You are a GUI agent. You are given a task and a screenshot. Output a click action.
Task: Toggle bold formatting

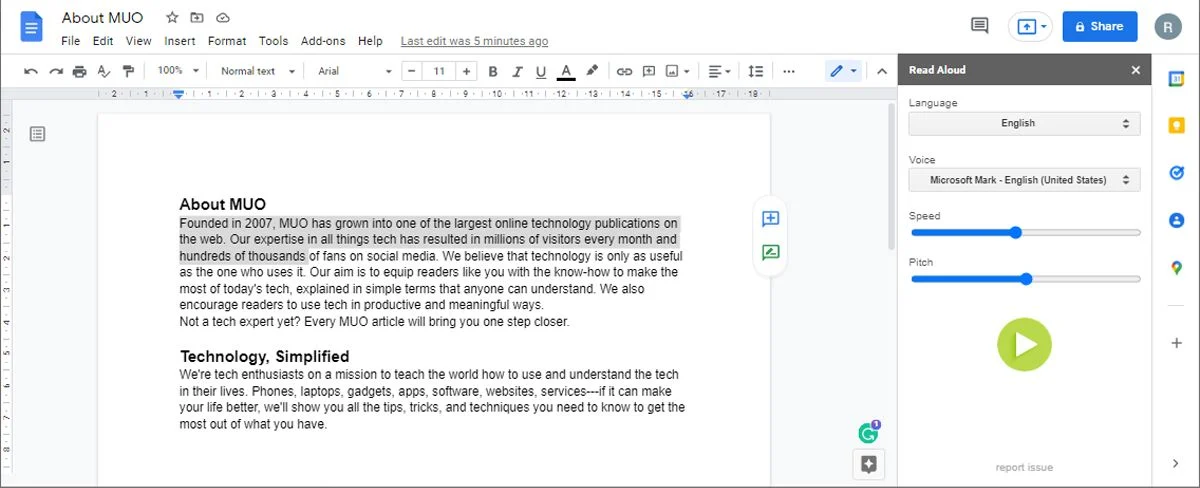coord(493,71)
